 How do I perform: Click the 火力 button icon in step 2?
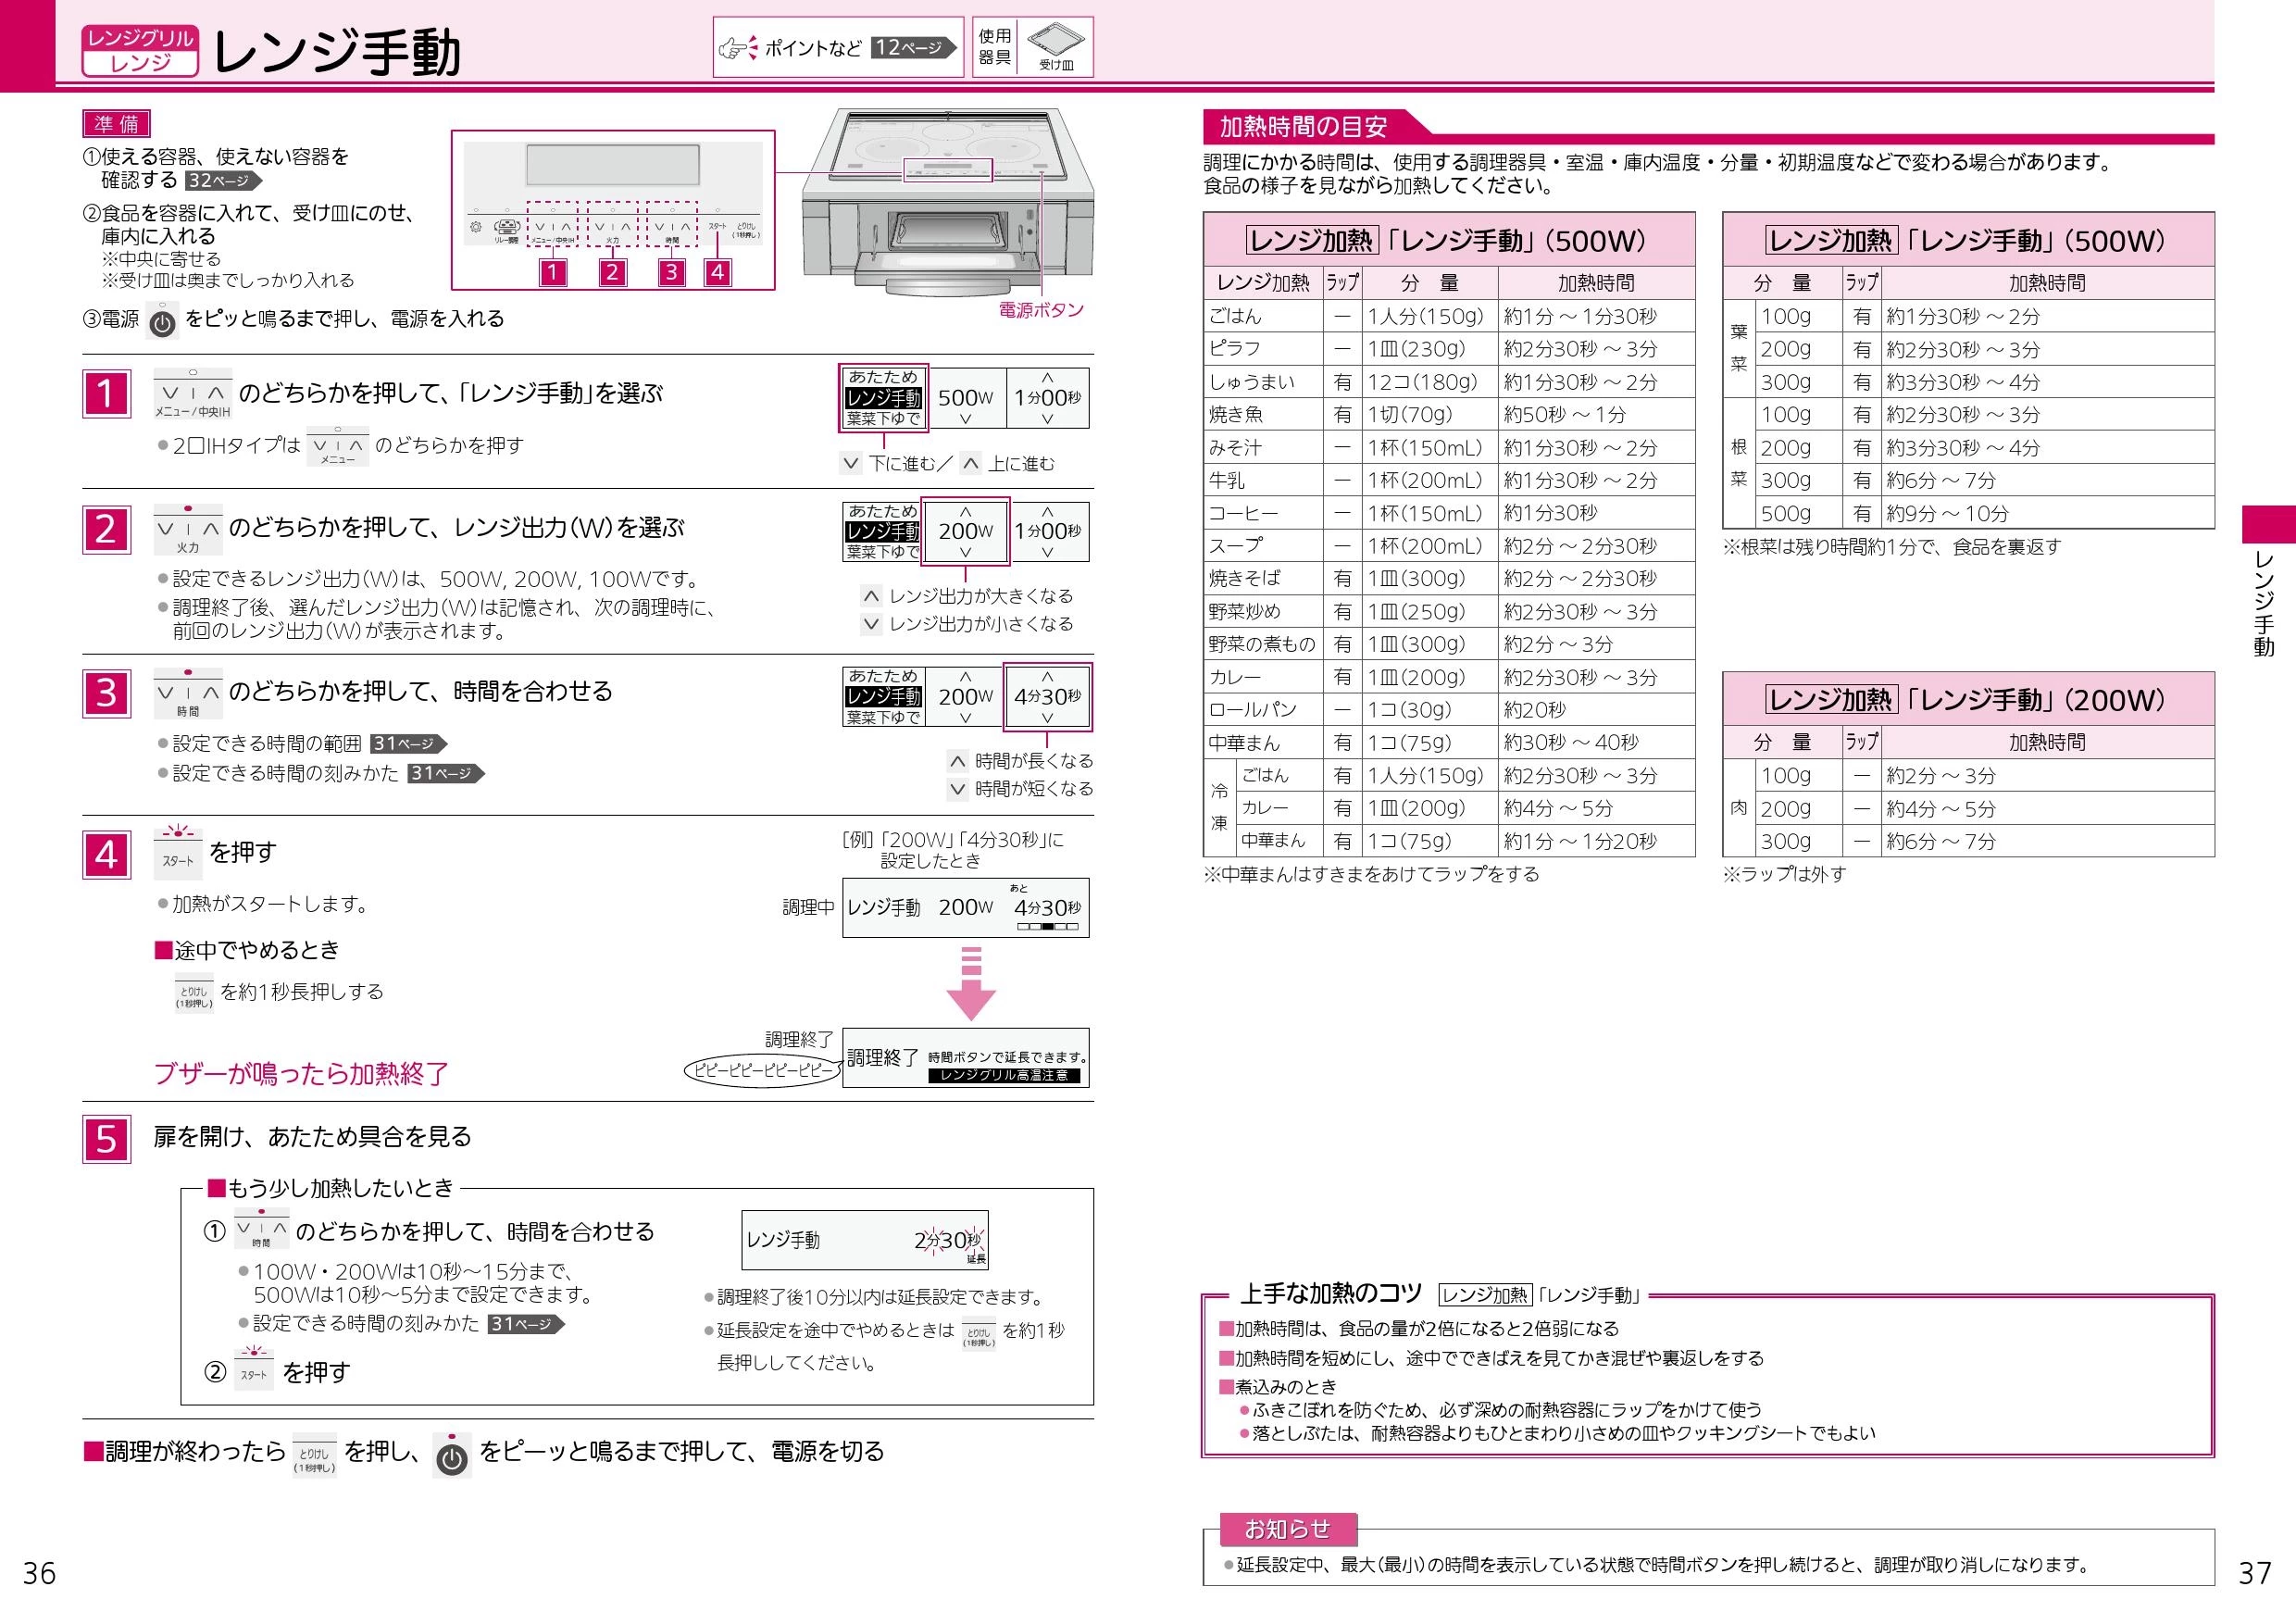click(x=188, y=530)
